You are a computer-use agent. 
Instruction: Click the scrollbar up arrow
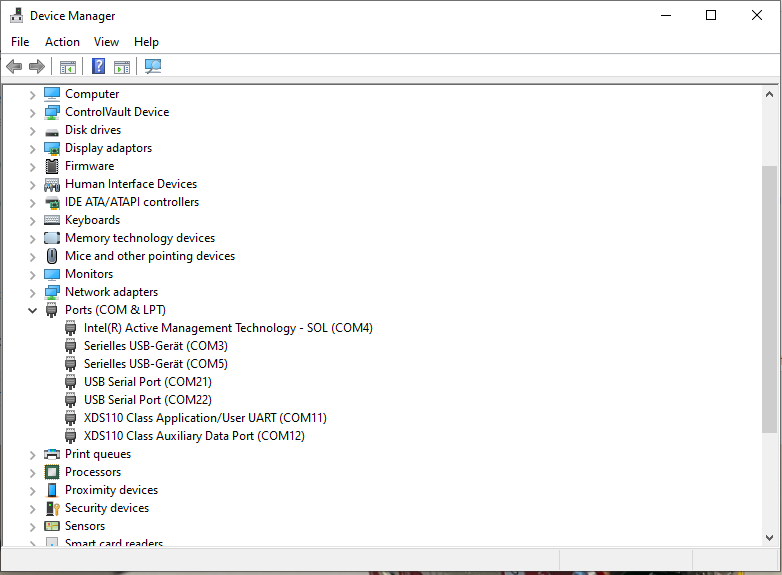tap(769, 94)
